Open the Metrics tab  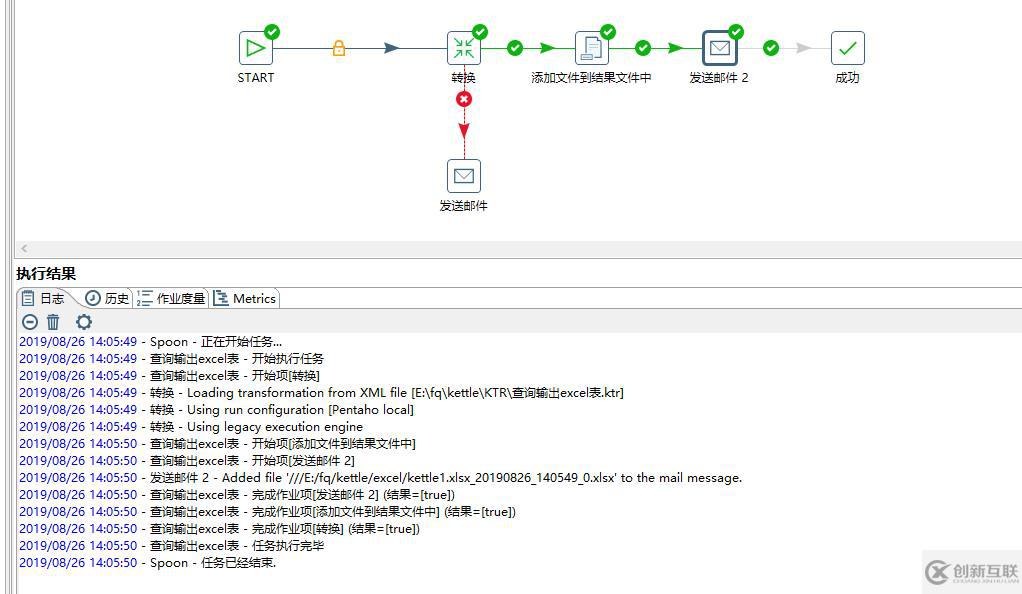coord(245,299)
